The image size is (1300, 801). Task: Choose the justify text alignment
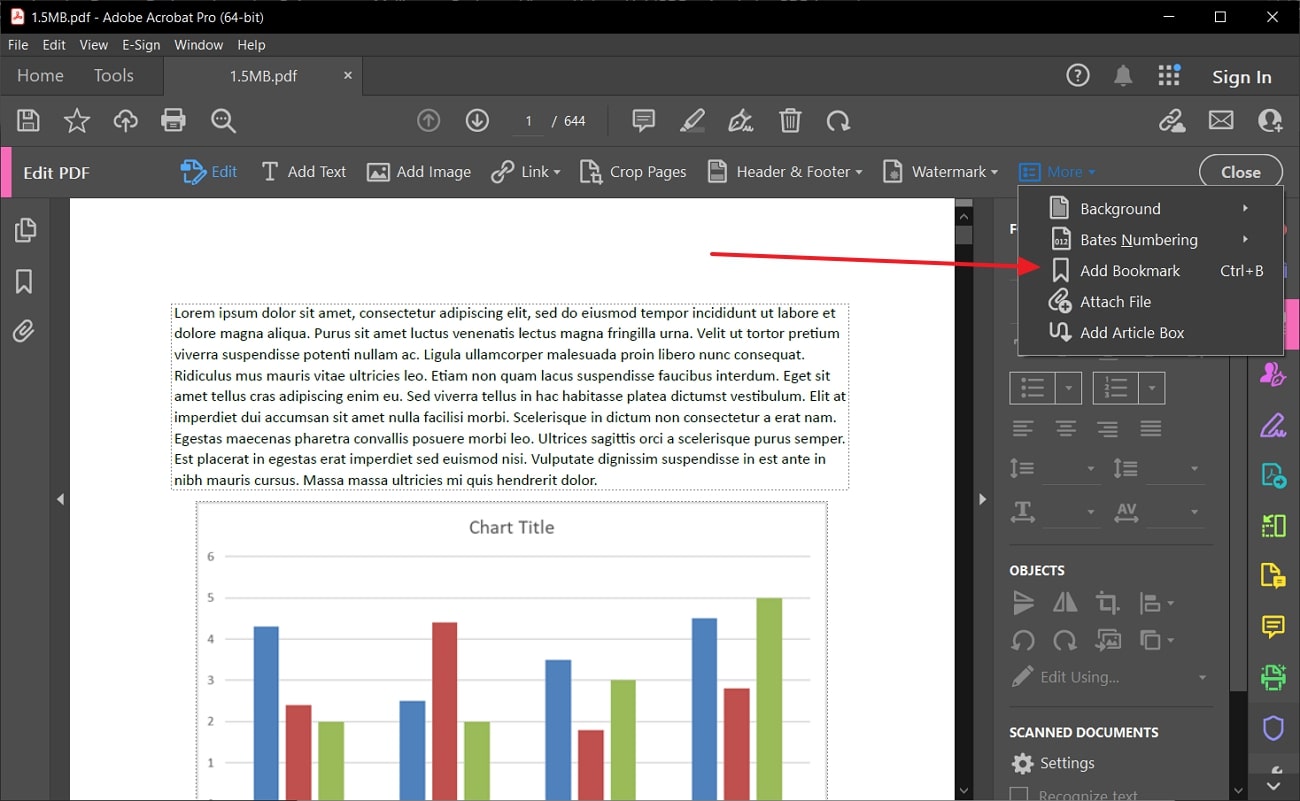click(x=1151, y=429)
